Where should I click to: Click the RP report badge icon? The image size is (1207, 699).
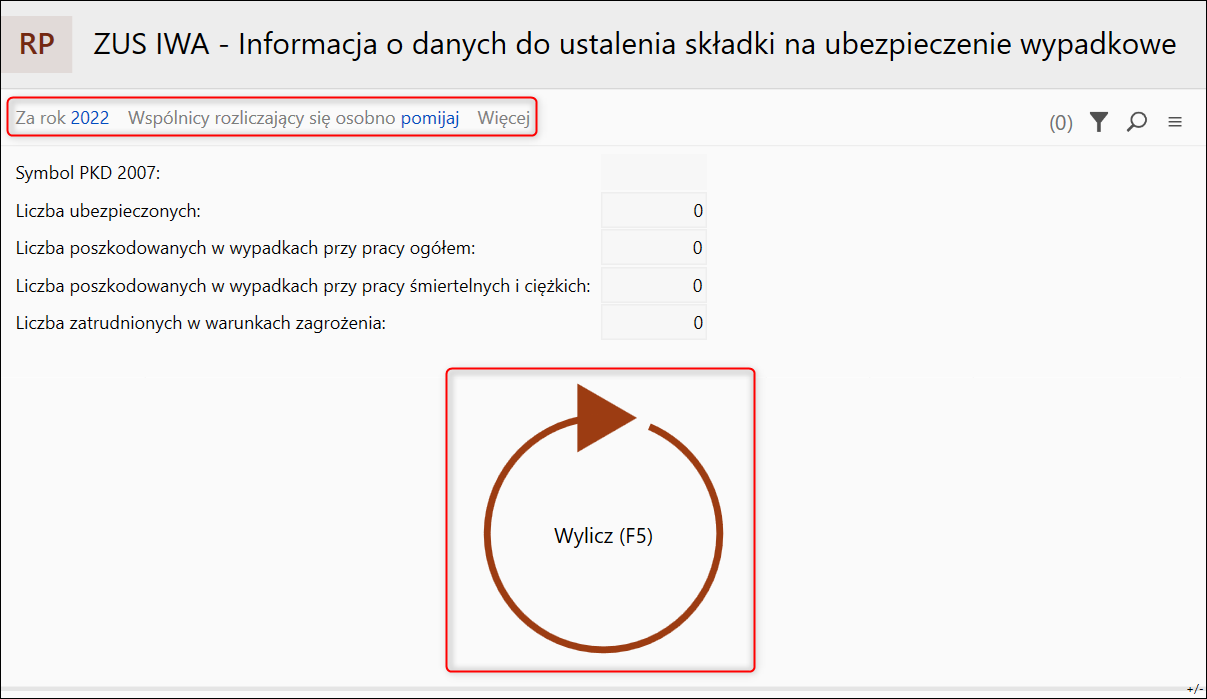tap(37, 44)
